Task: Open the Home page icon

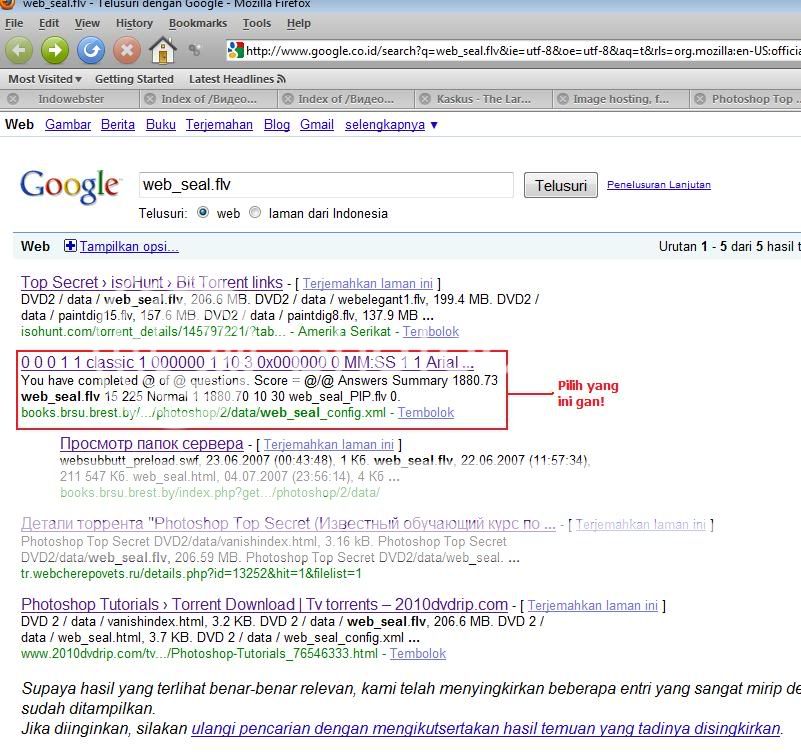Action: point(163,50)
